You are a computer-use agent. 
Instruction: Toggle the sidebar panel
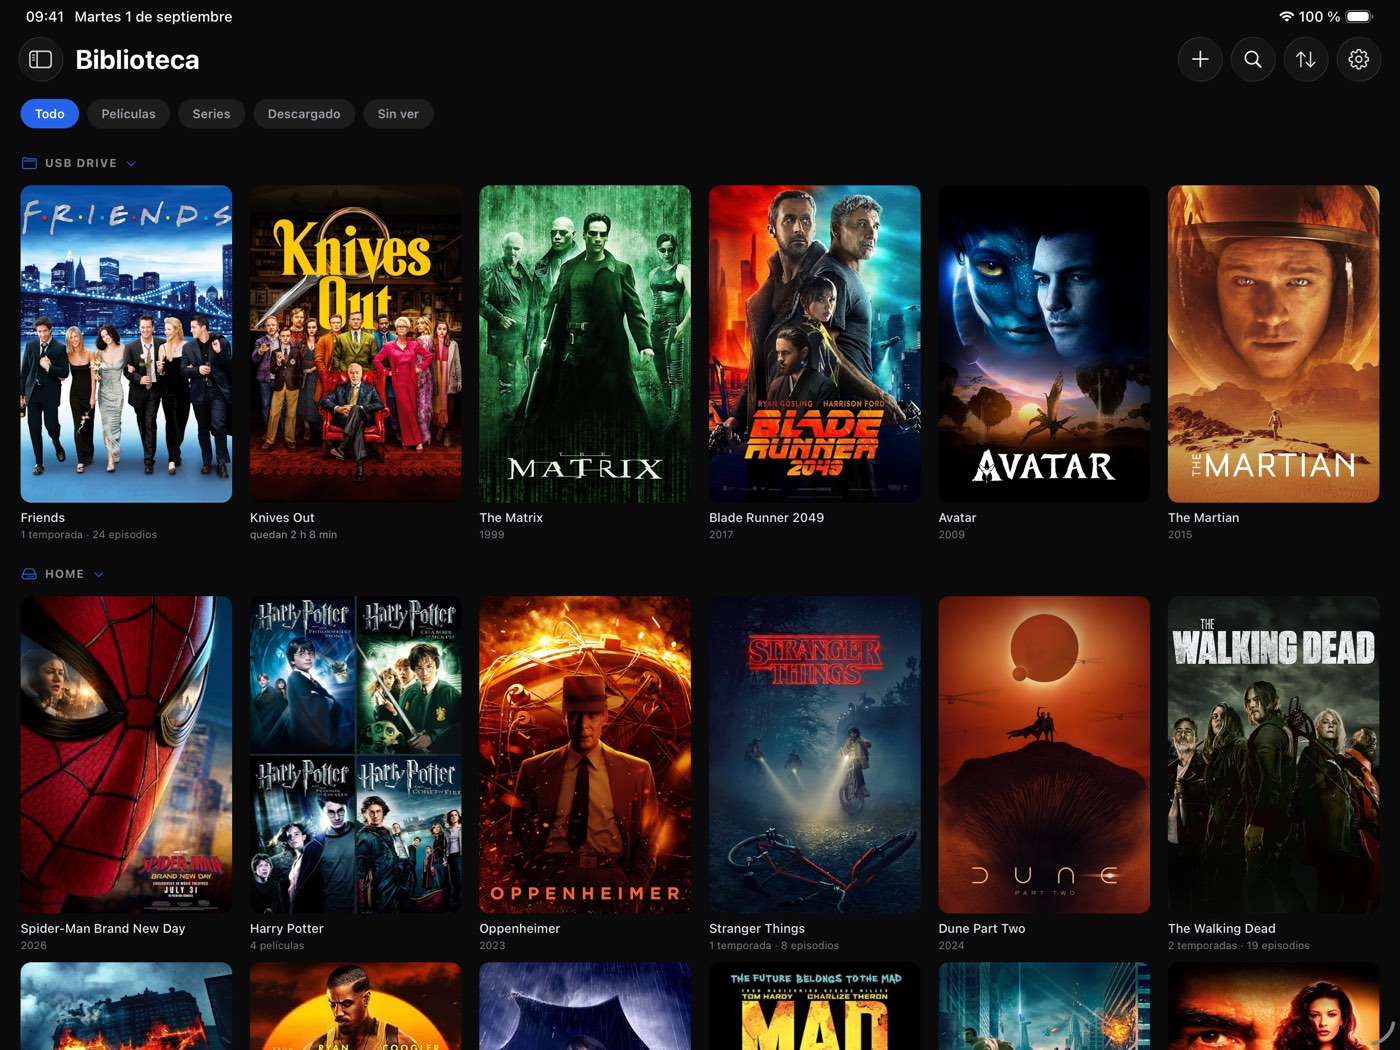click(41, 60)
